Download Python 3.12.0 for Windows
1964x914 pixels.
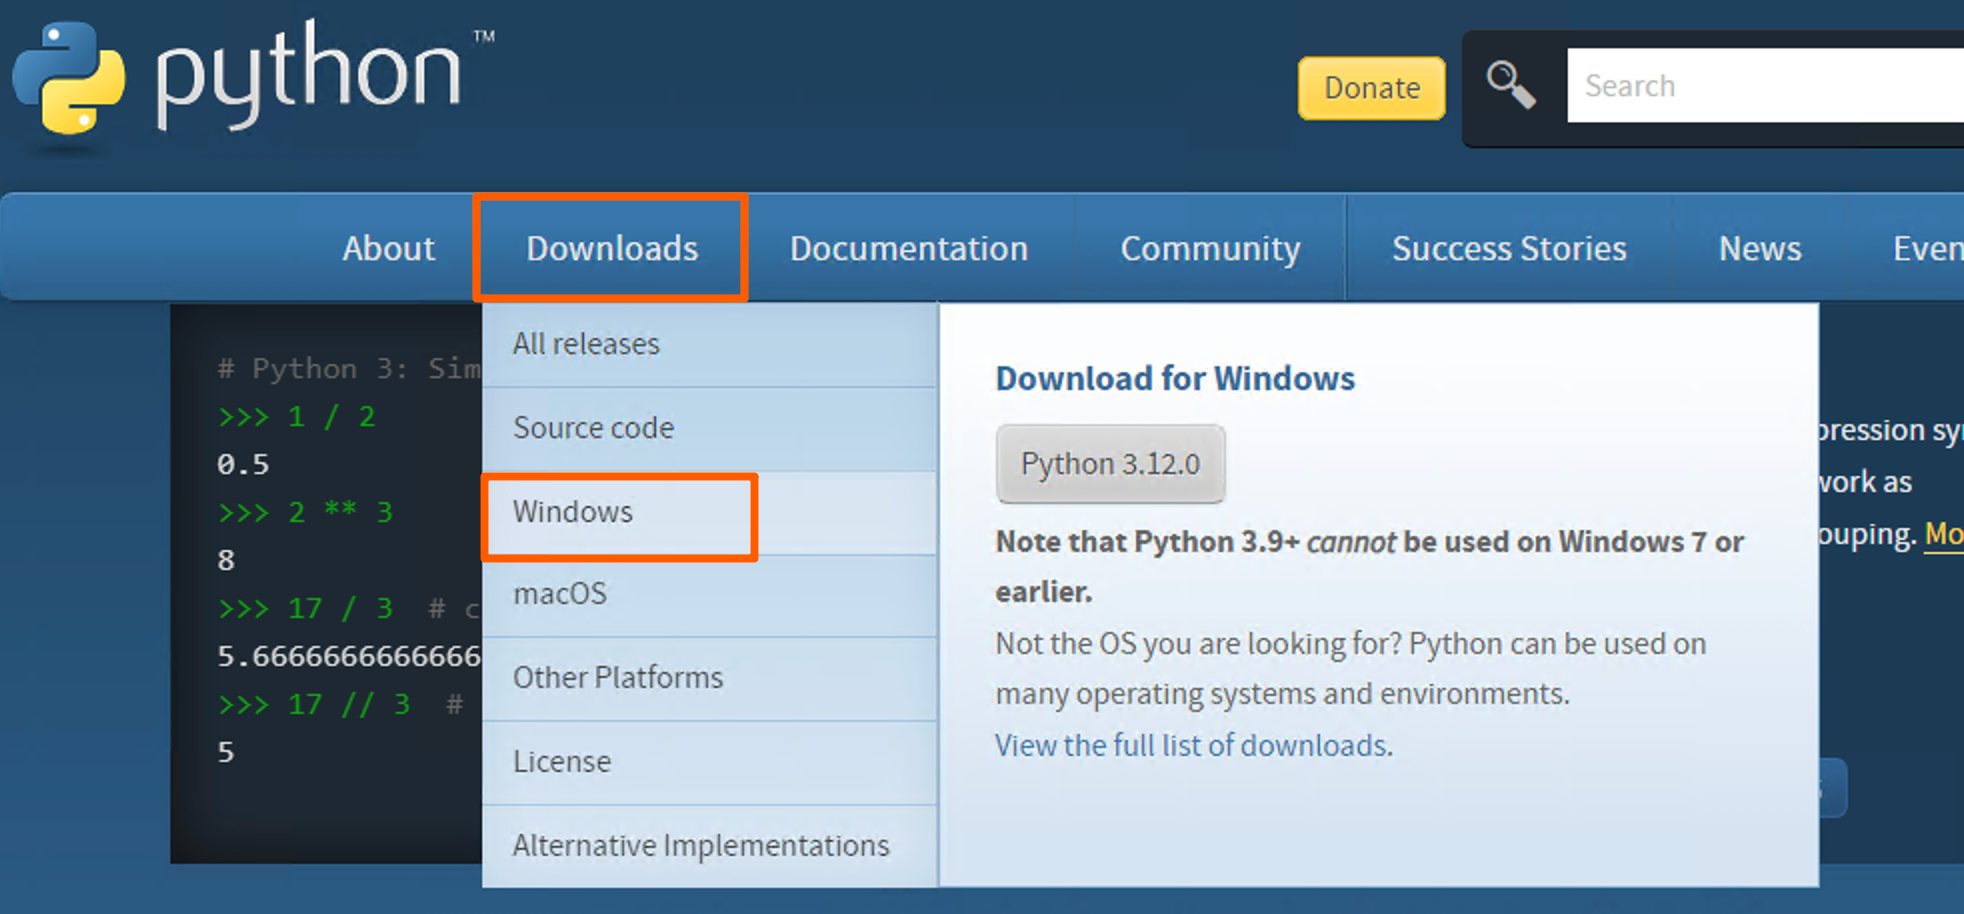(1110, 464)
